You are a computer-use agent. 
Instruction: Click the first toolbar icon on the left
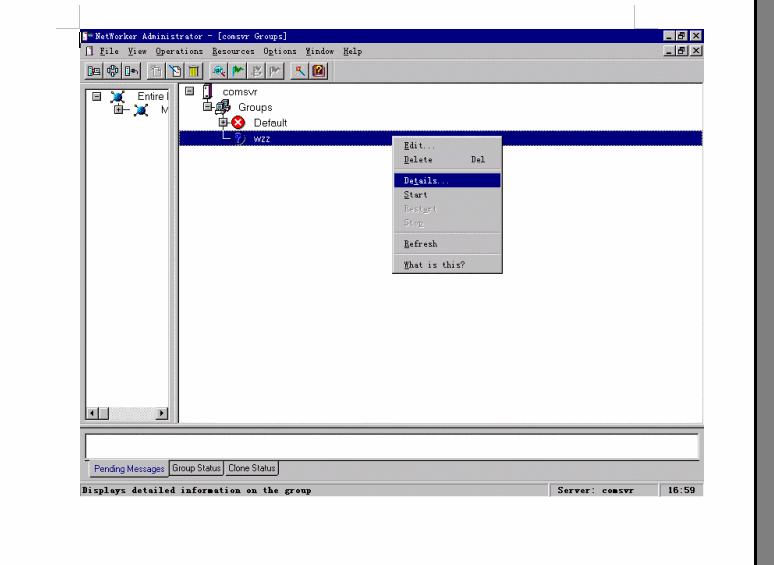(x=94, y=71)
